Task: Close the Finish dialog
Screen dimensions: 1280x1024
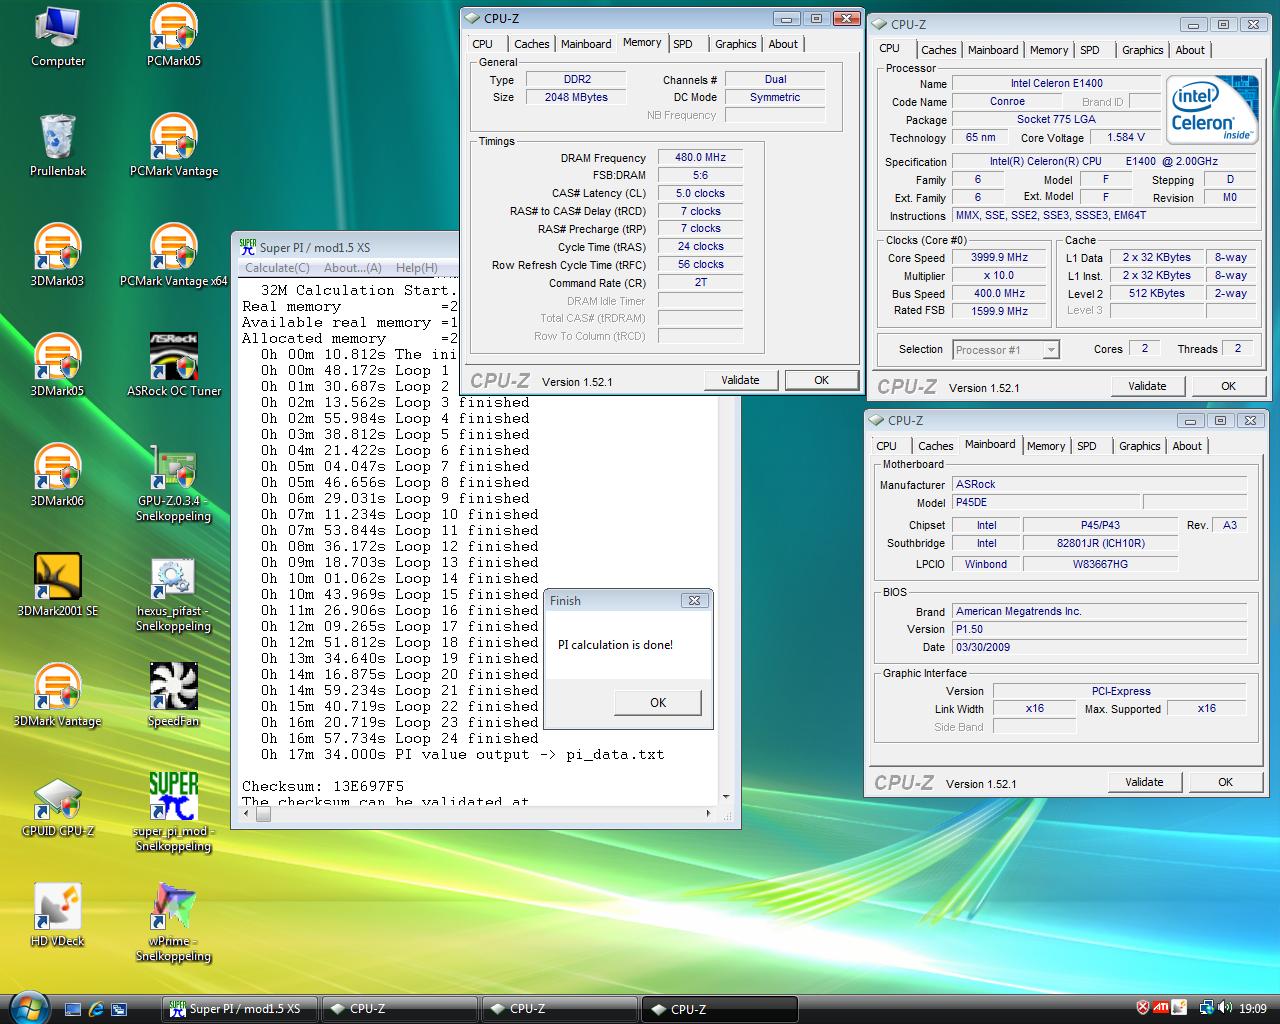Action: [x=694, y=600]
